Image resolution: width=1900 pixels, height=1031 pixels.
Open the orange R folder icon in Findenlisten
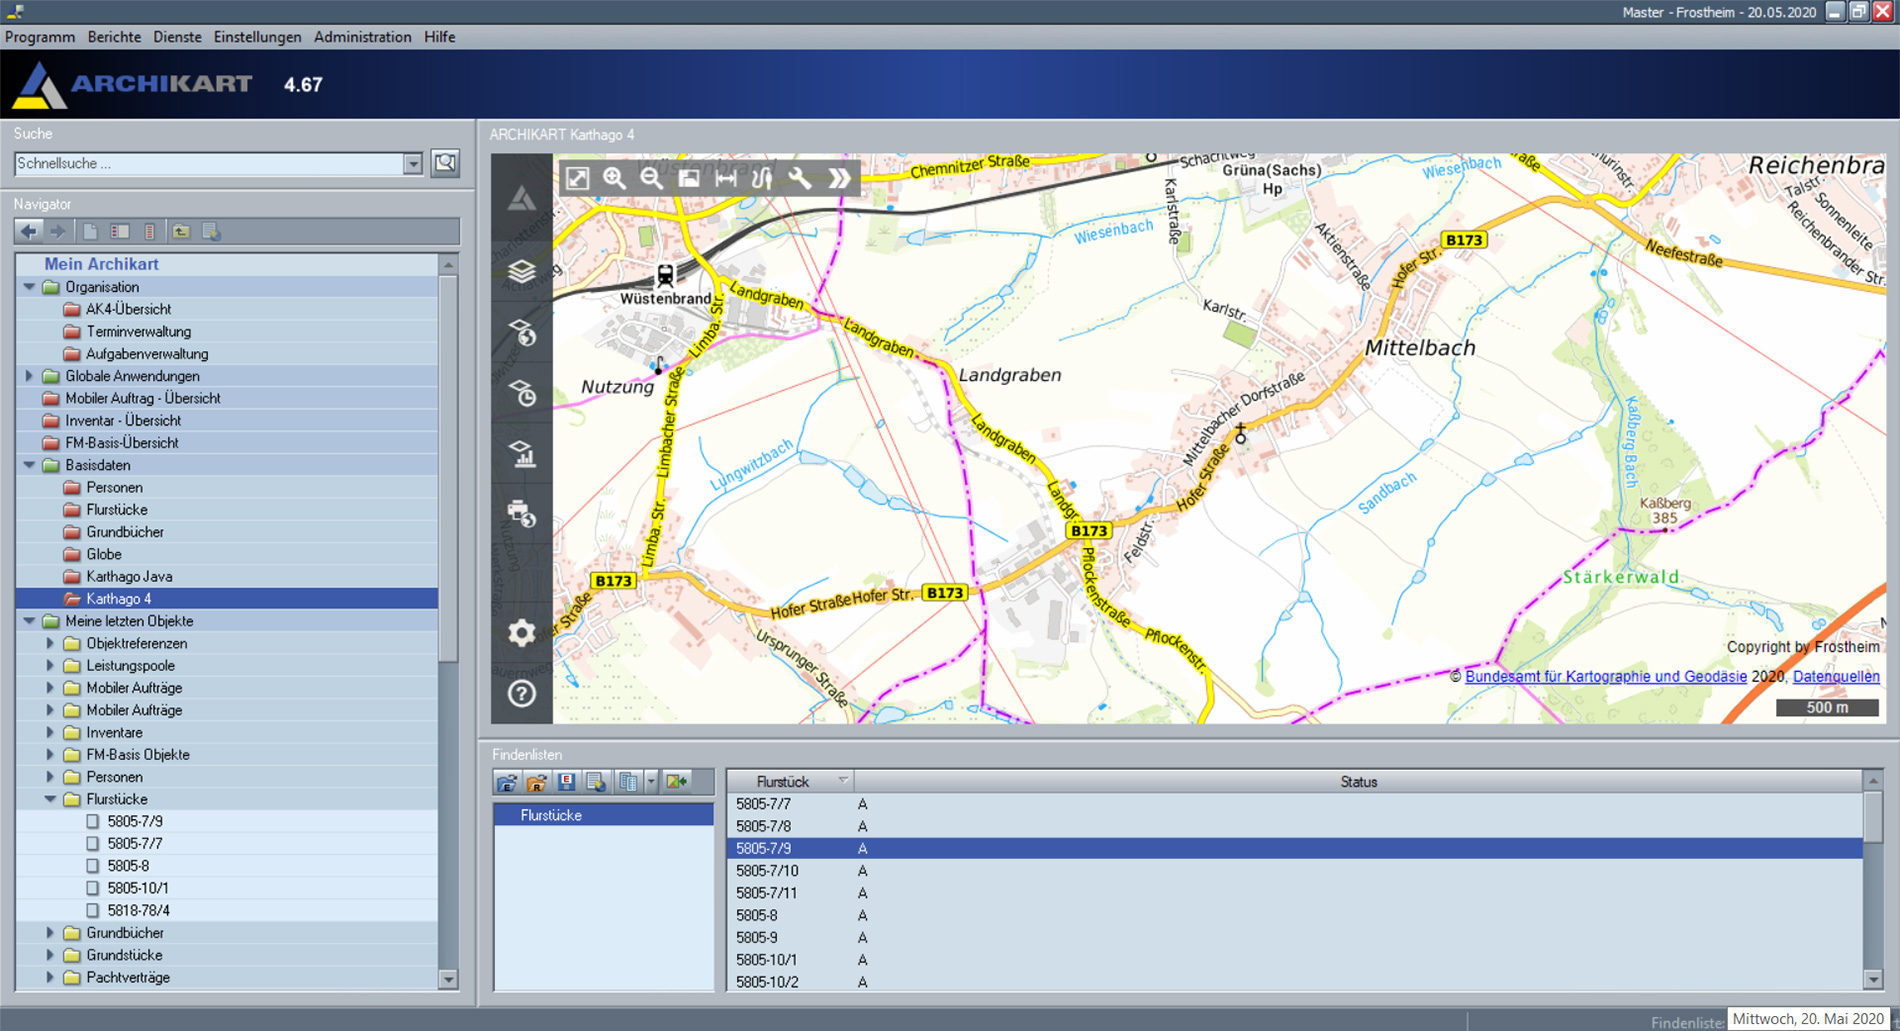537,782
